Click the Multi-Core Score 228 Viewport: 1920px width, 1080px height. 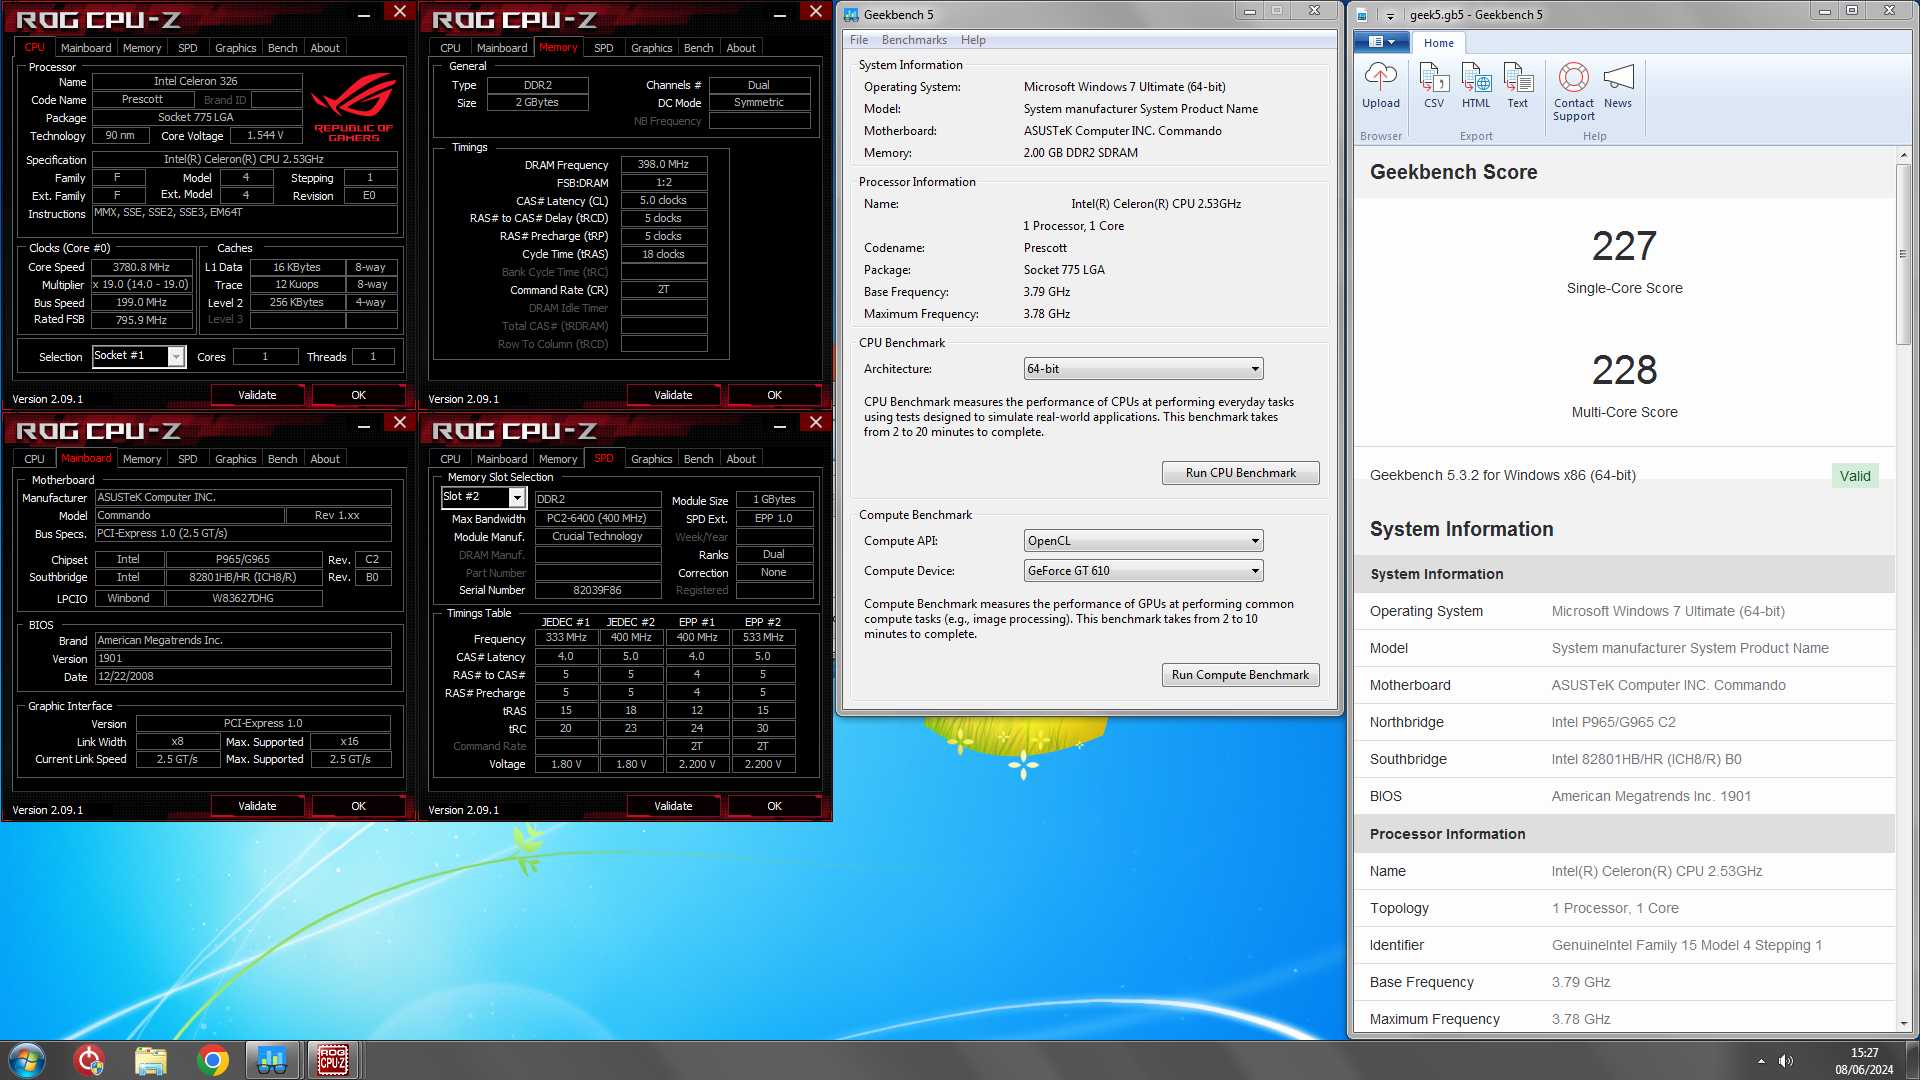[1624, 370]
